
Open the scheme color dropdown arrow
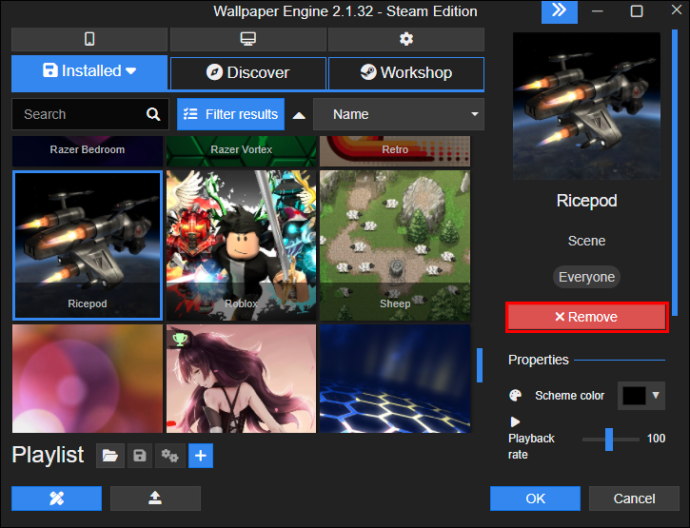tap(656, 395)
